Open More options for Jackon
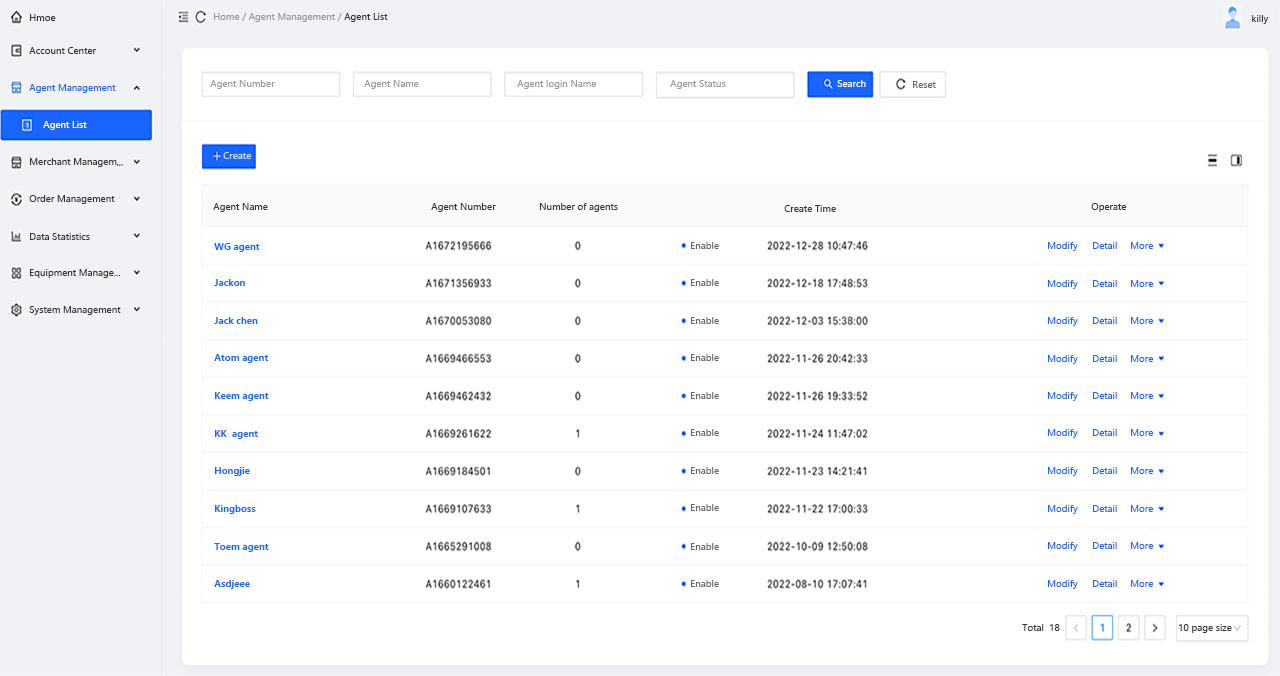Viewport: 1280px width, 676px height. (1147, 284)
